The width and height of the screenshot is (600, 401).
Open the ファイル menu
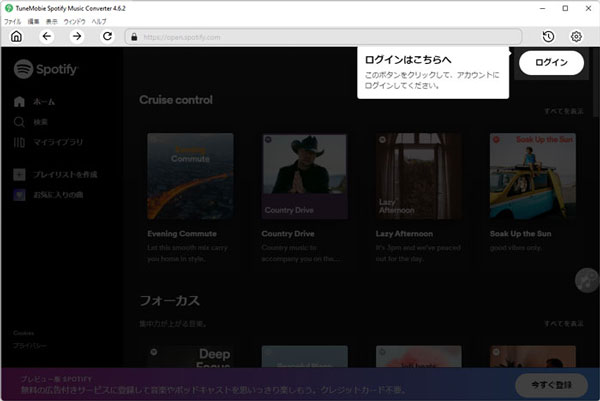12,21
